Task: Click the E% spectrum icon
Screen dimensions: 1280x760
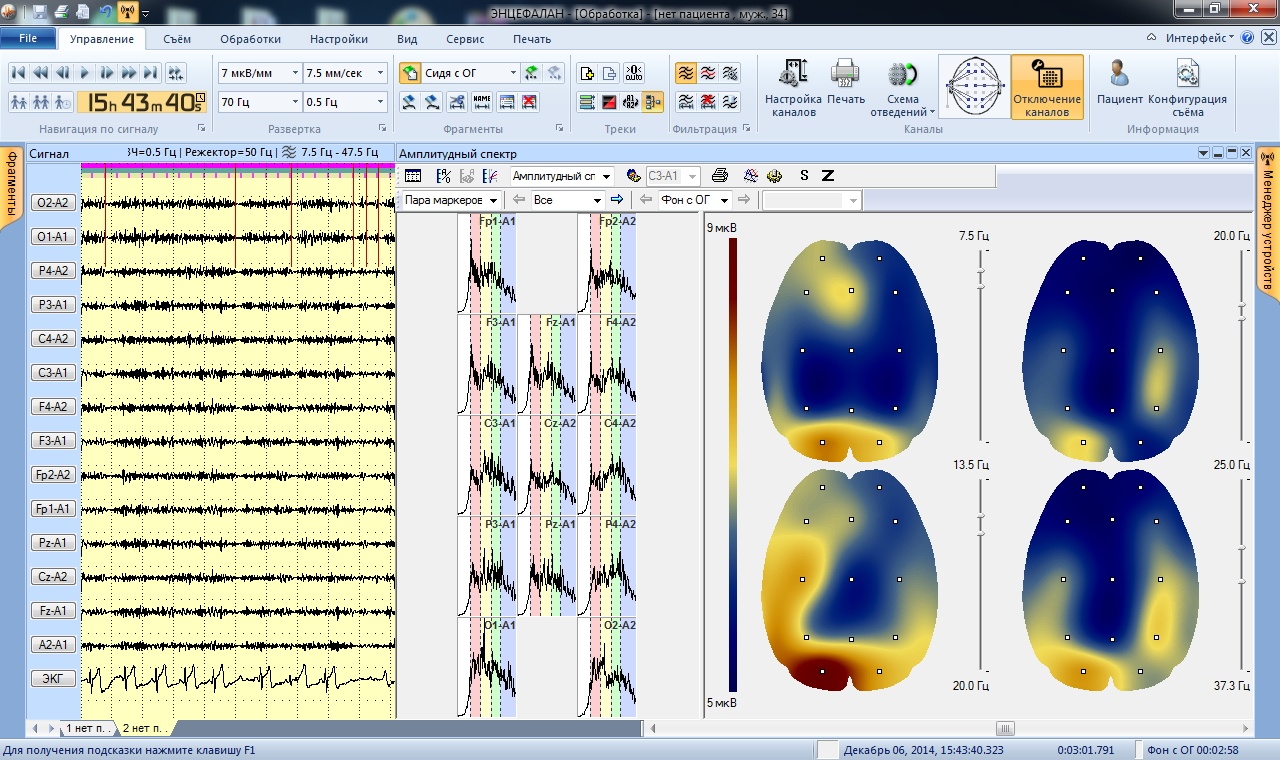Action: coord(444,176)
